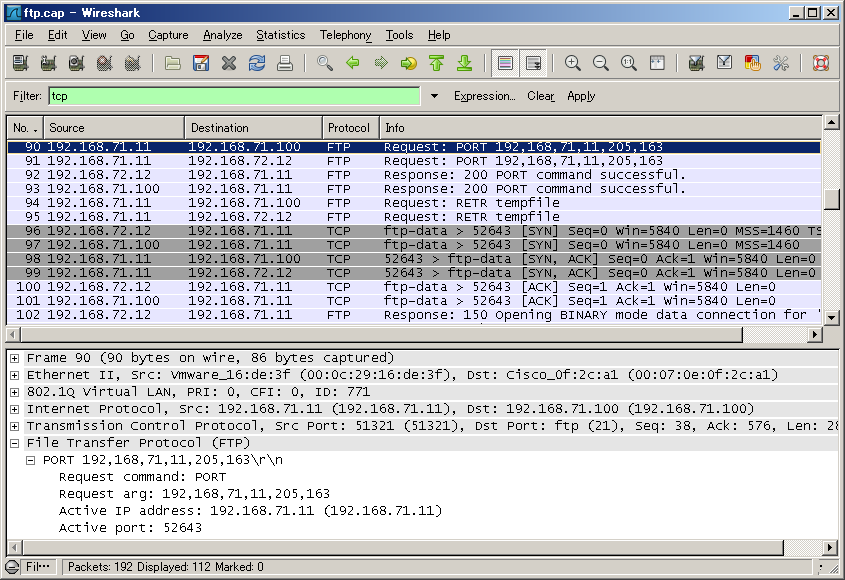Expand Transmission Control Protocol tree node
This screenshot has width=845, height=580.
point(15,426)
